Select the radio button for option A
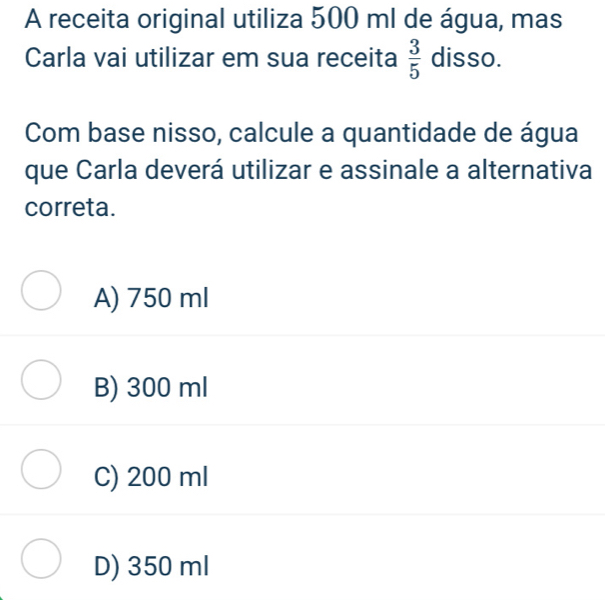Image resolution: width=605 pixels, height=600 pixels. 41,290
